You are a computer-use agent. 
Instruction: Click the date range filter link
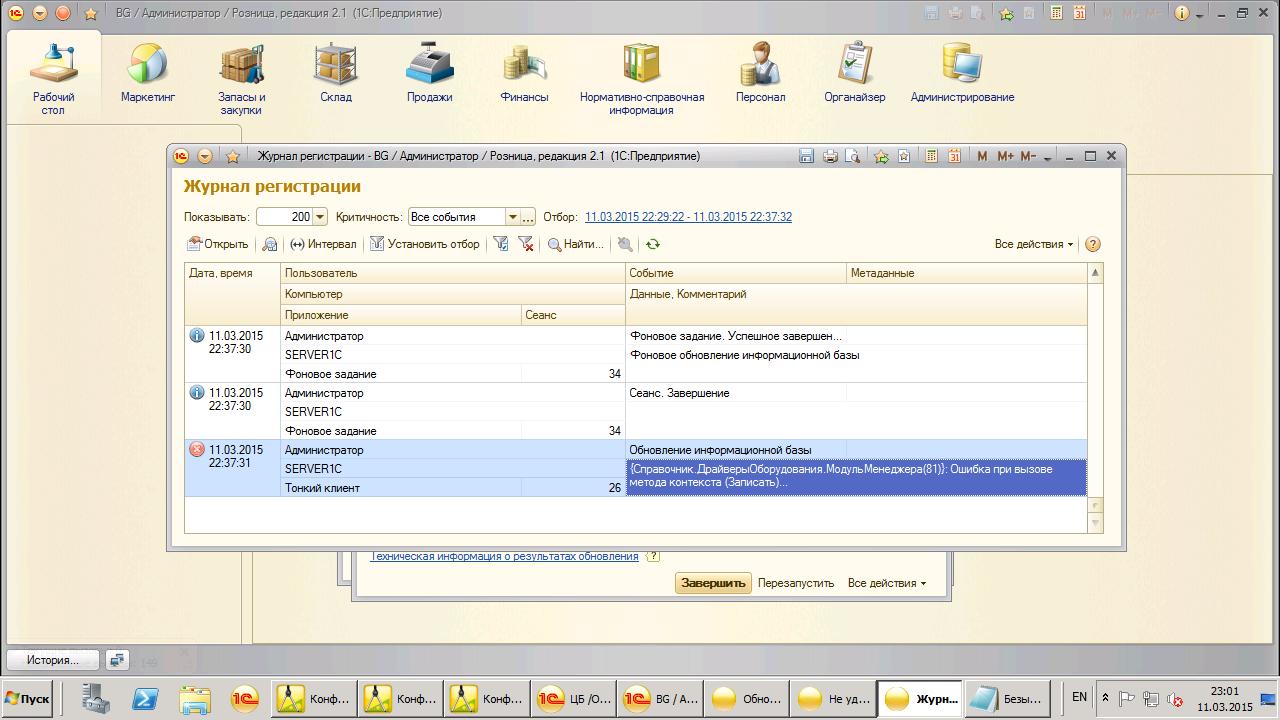click(688, 217)
